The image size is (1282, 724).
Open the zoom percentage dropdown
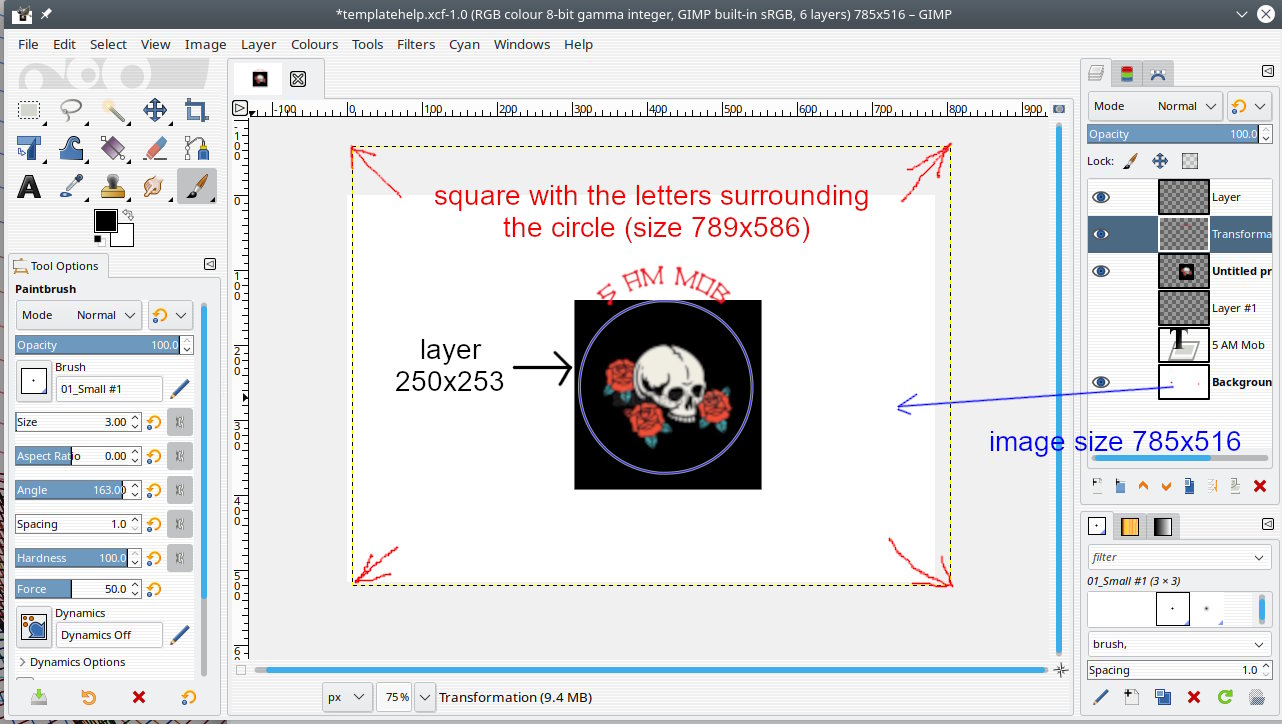(x=424, y=697)
